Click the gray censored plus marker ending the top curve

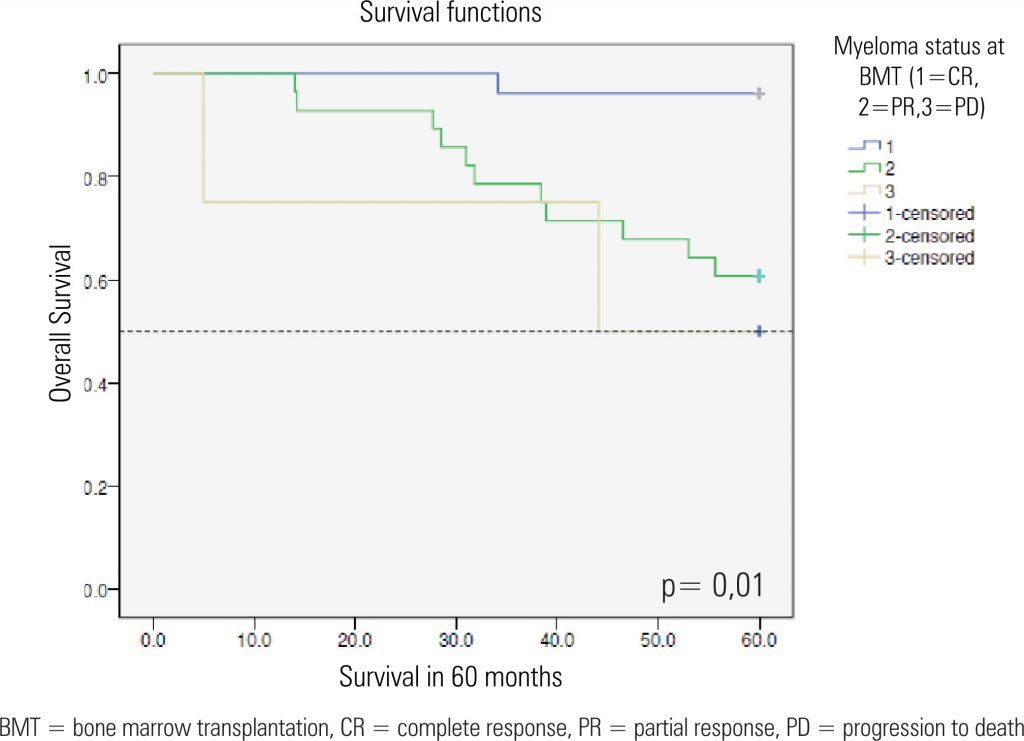coord(760,93)
